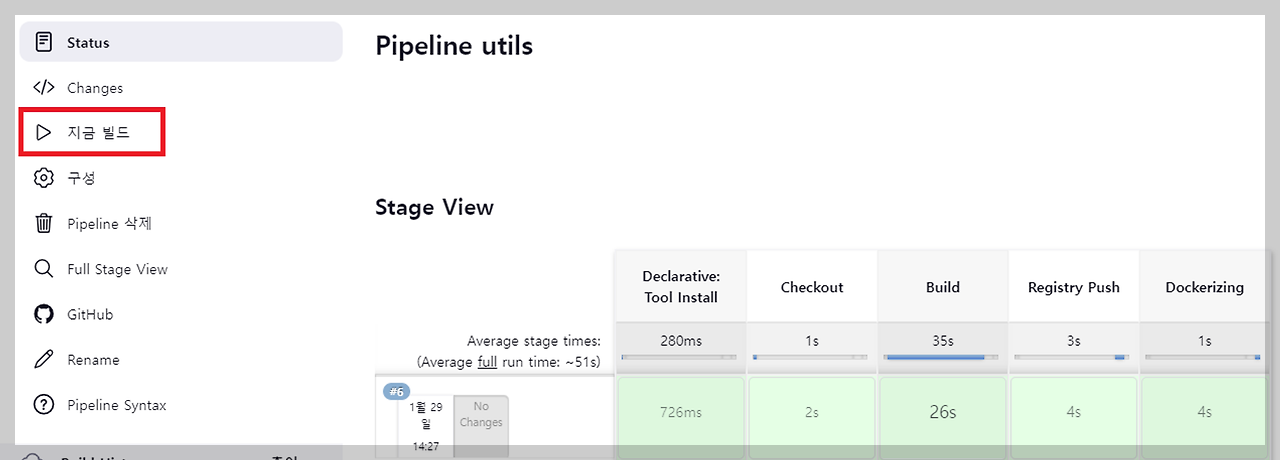Click the Registry Push stage header
1280x460 pixels.
pos(1074,286)
